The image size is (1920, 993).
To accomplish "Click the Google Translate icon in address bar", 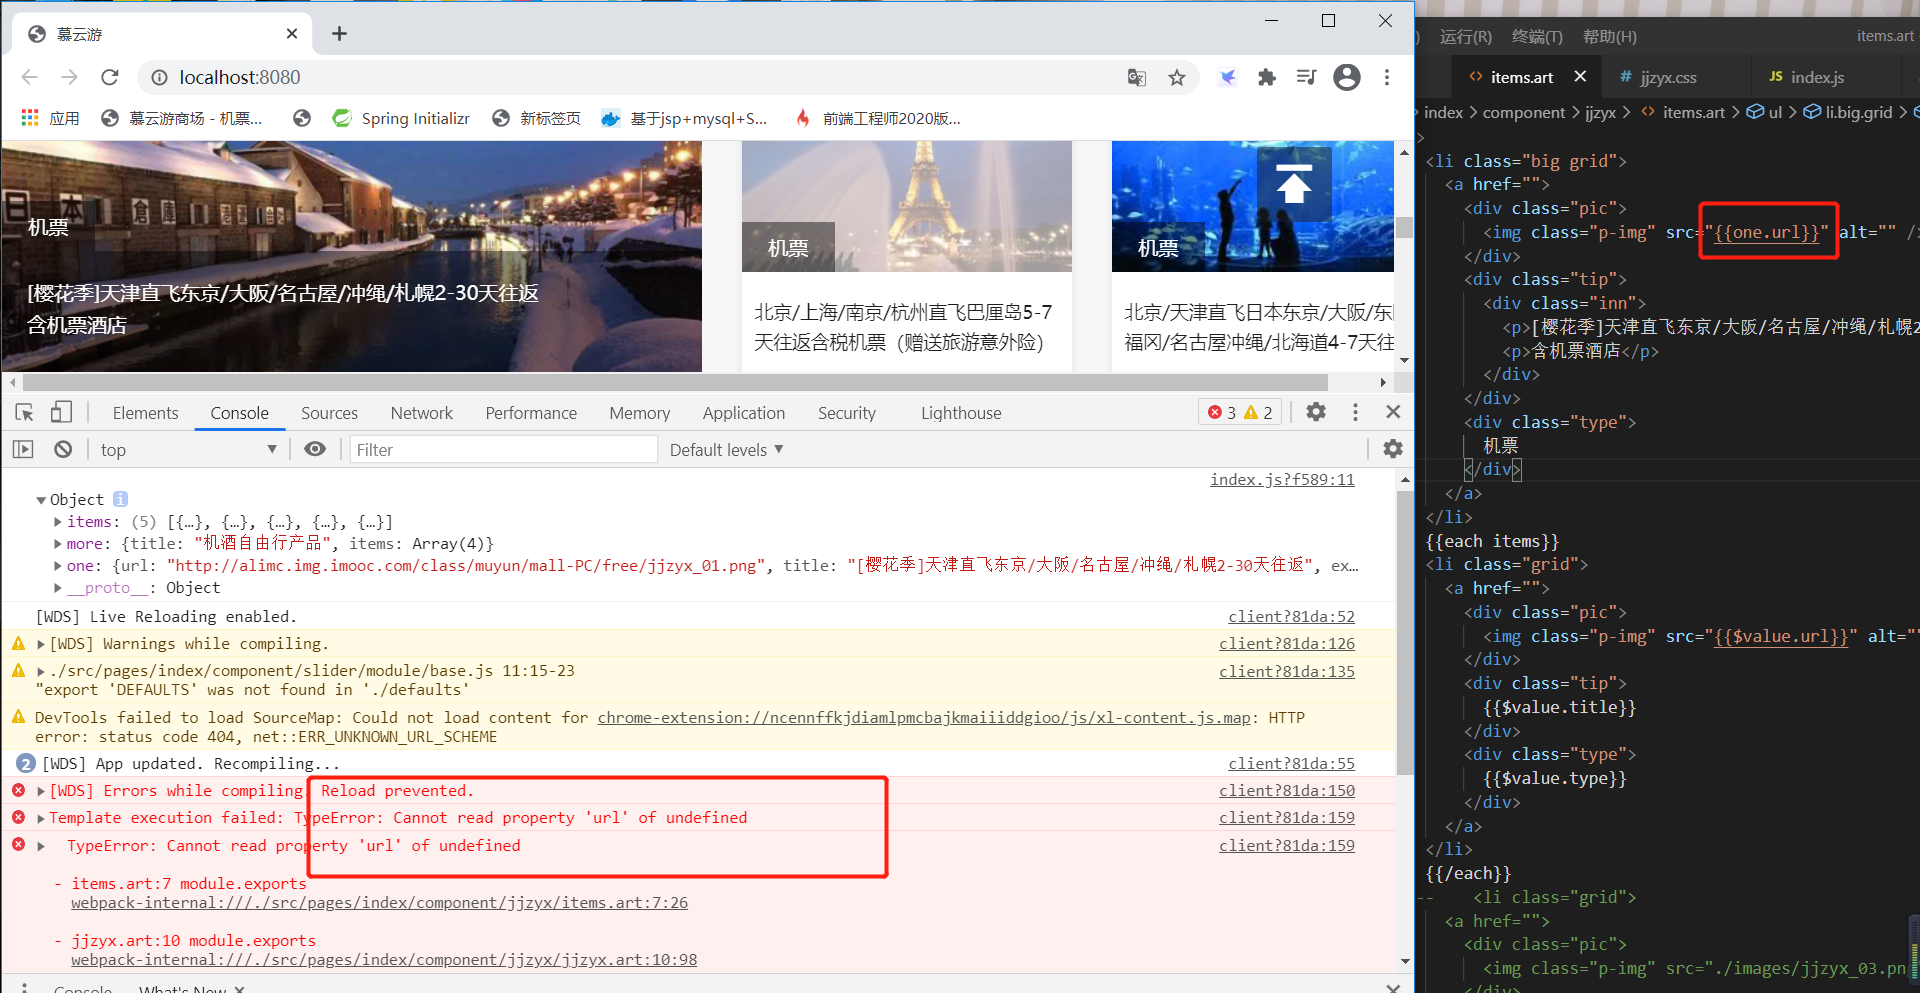I will point(1136,77).
